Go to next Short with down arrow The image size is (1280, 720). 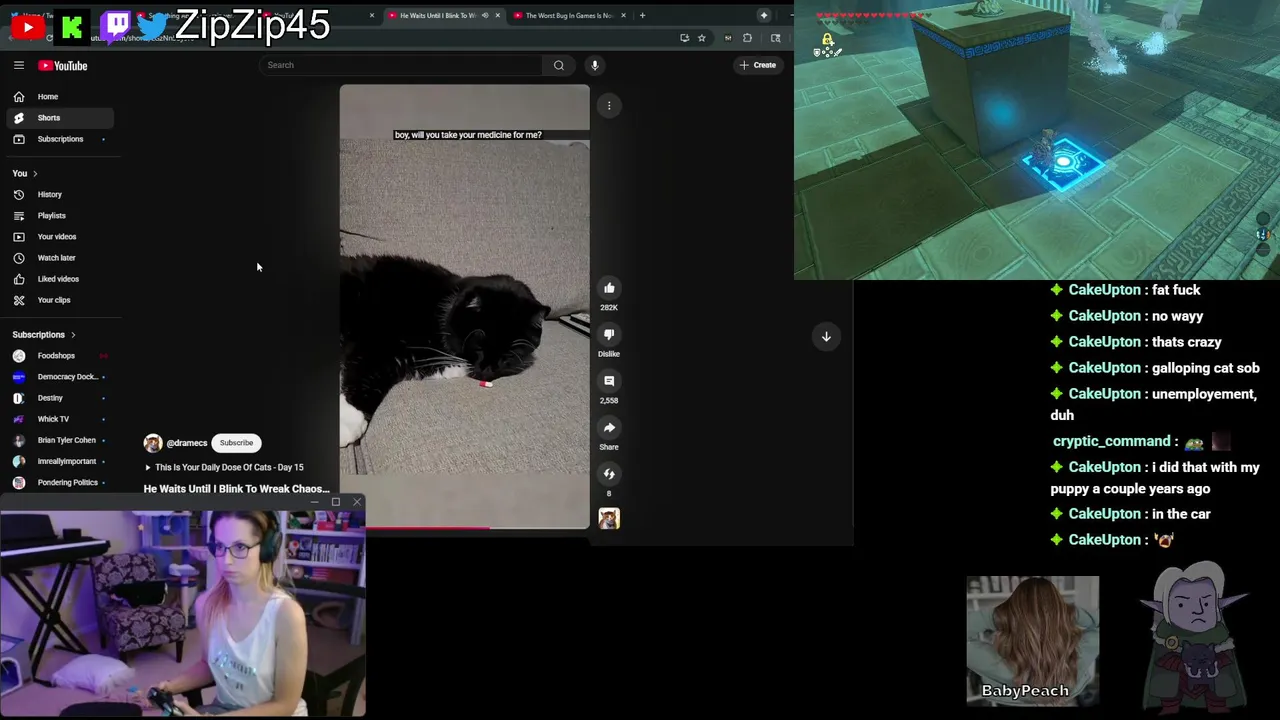pos(826,336)
